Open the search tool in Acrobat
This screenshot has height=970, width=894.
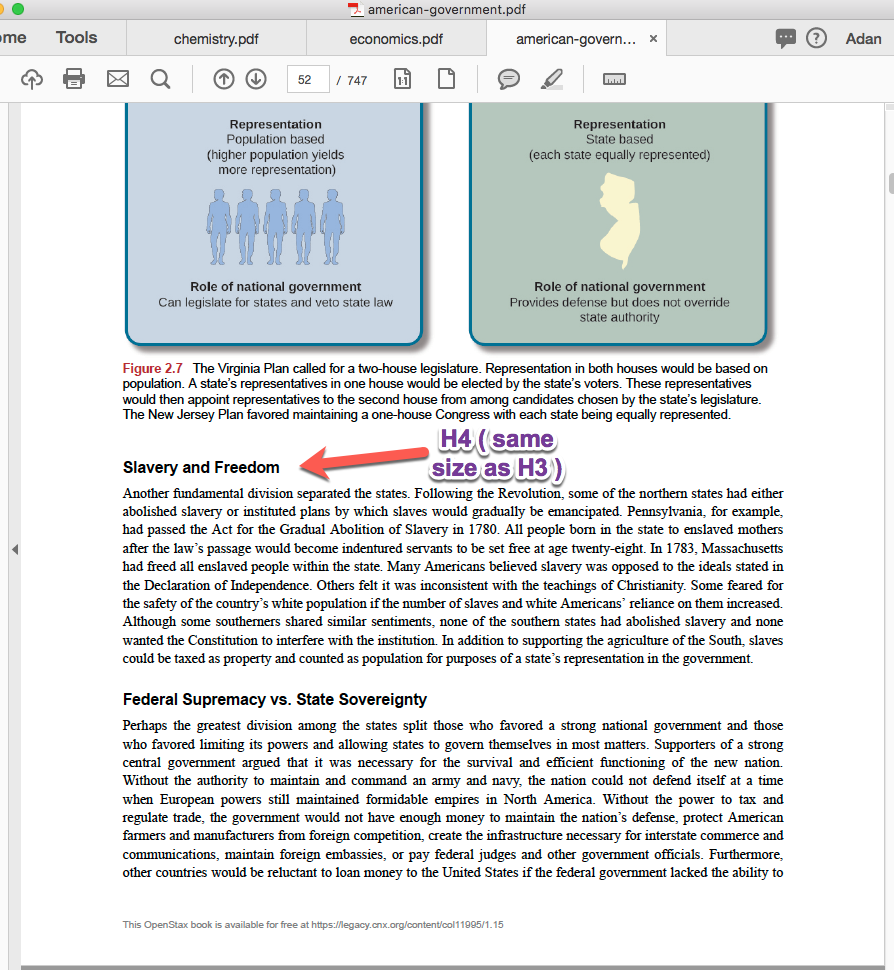coord(160,79)
